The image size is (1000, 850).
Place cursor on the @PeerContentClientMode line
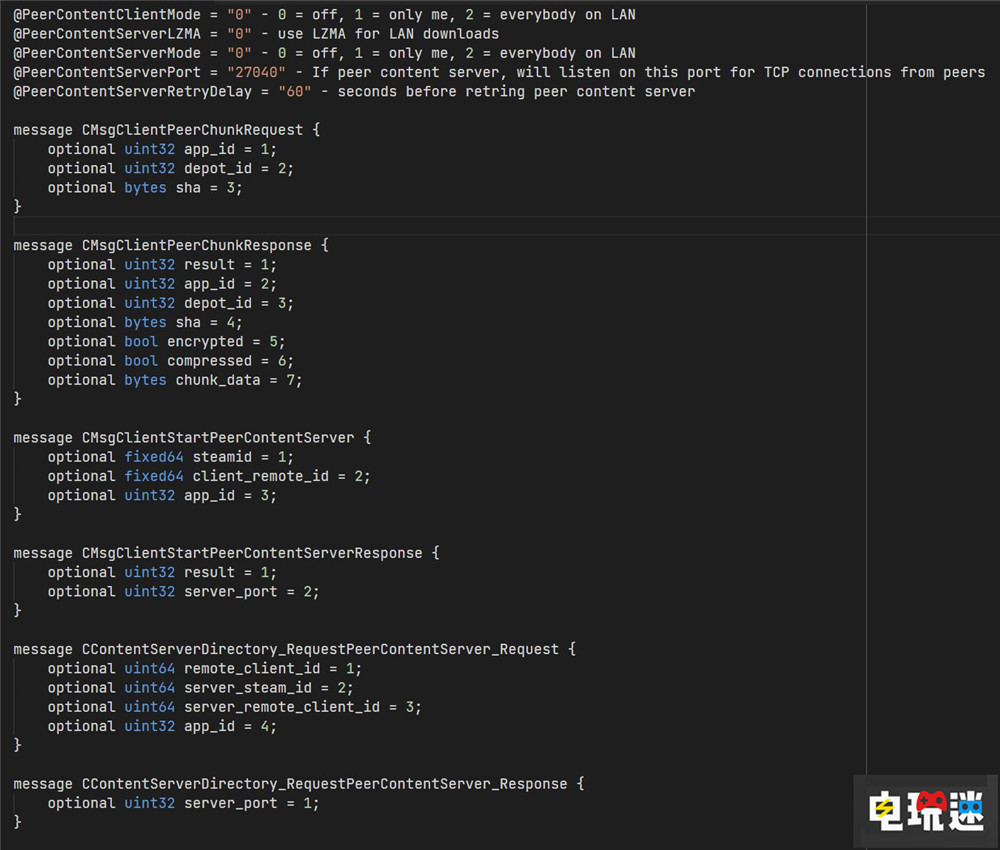323,15
